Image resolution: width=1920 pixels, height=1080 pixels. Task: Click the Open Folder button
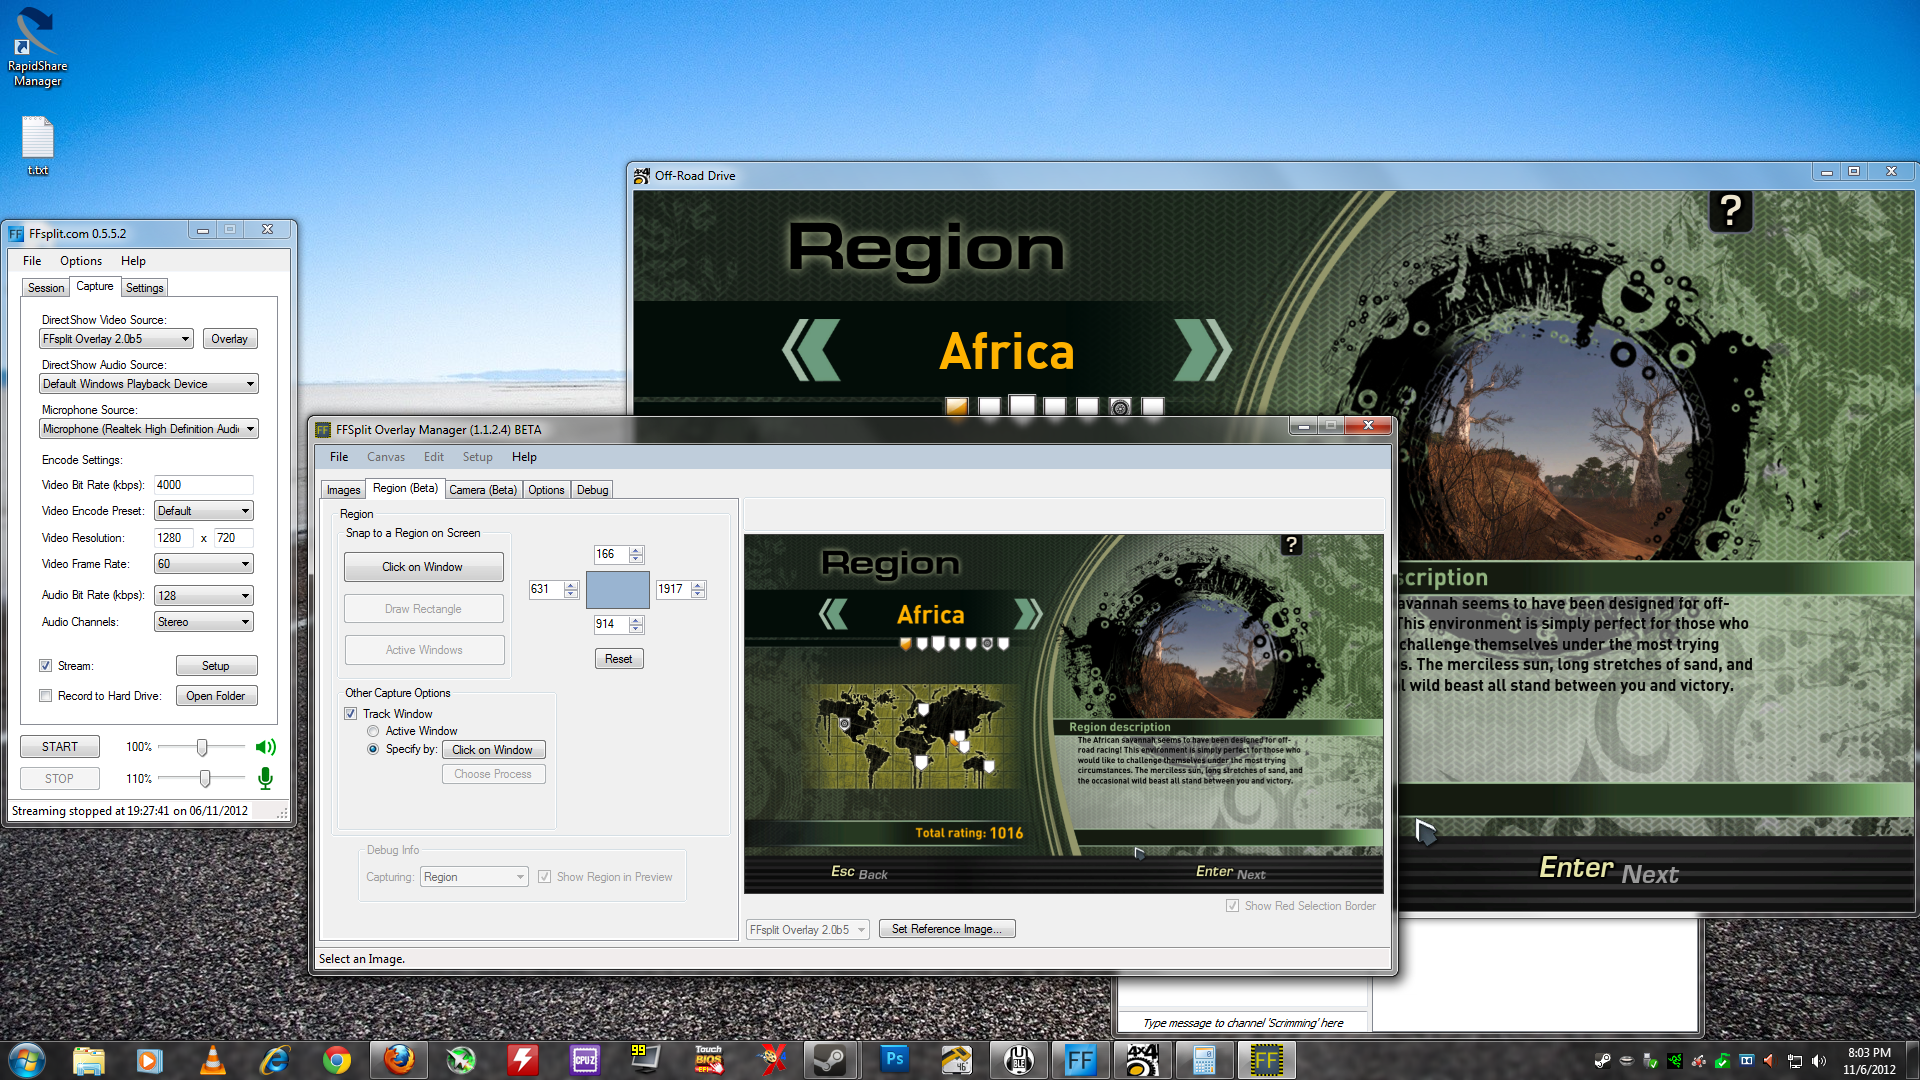(x=216, y=696)
